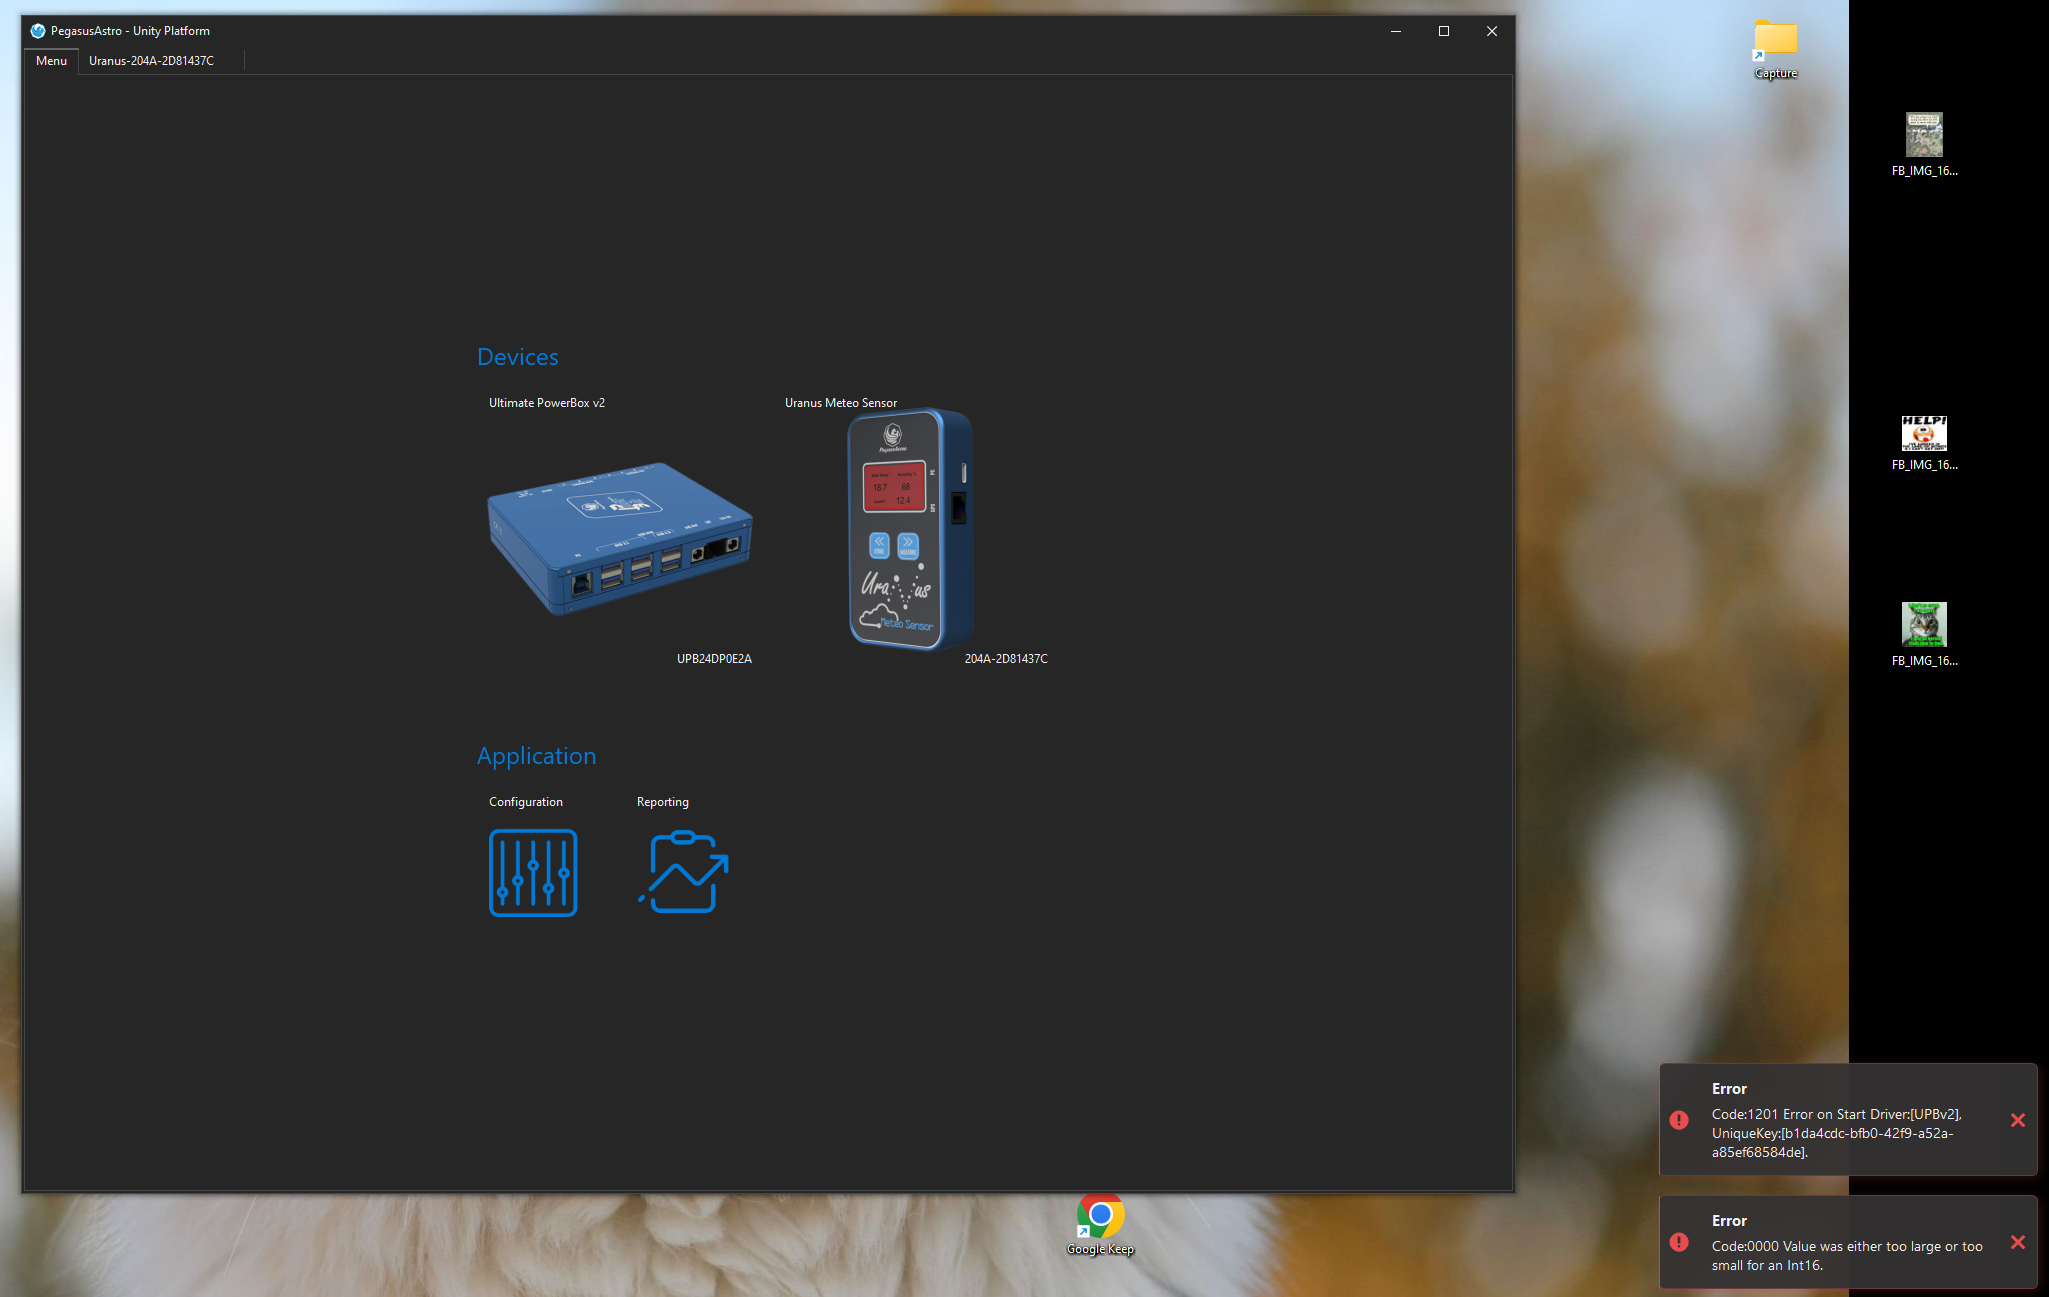Maximize the PegasusAstro Unity Platform window

(1444, 31)
